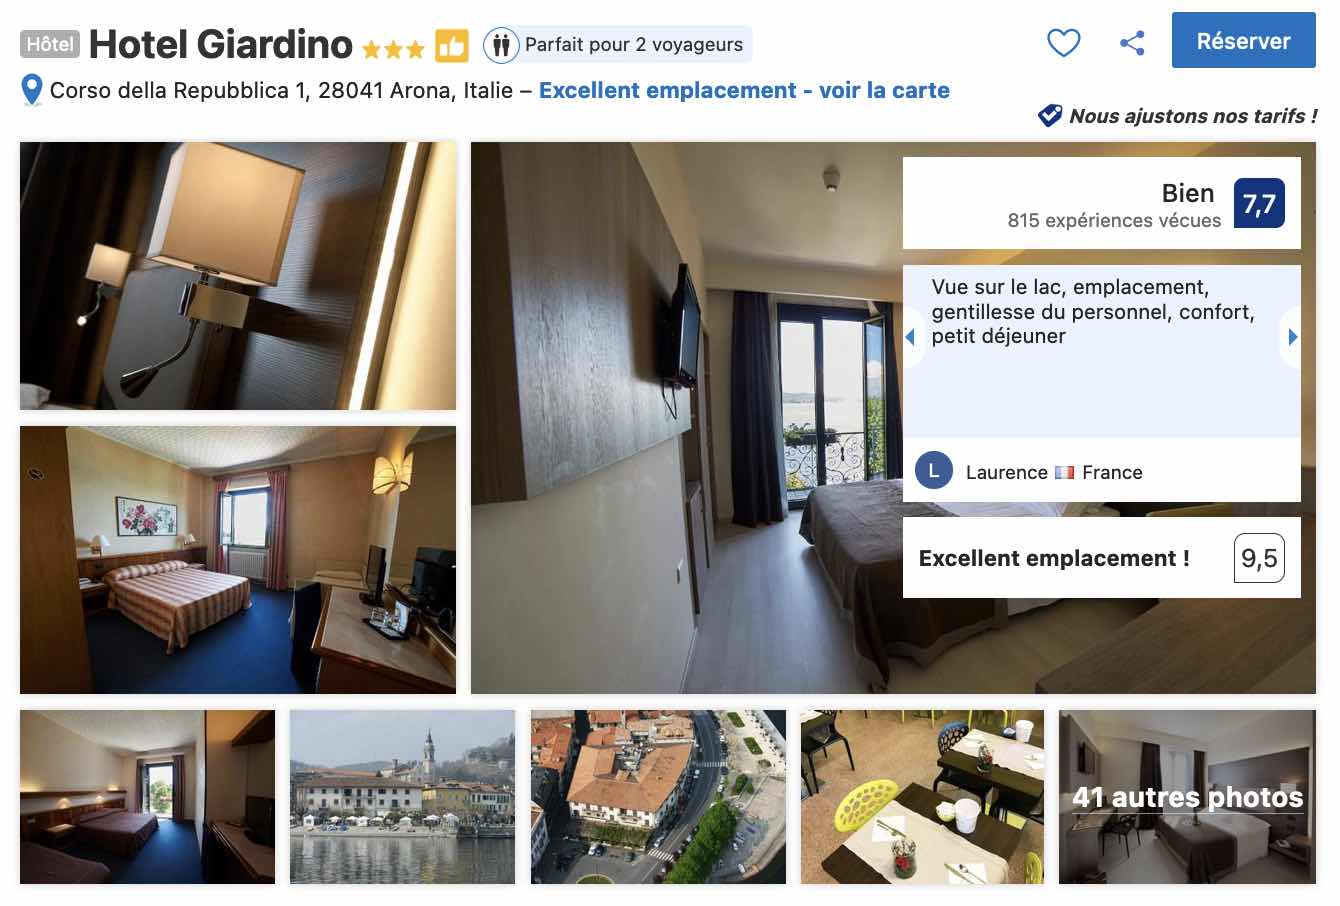
Task: Click the price-match tag icon
Action: pyautogui.click(x=1050, y=116)
